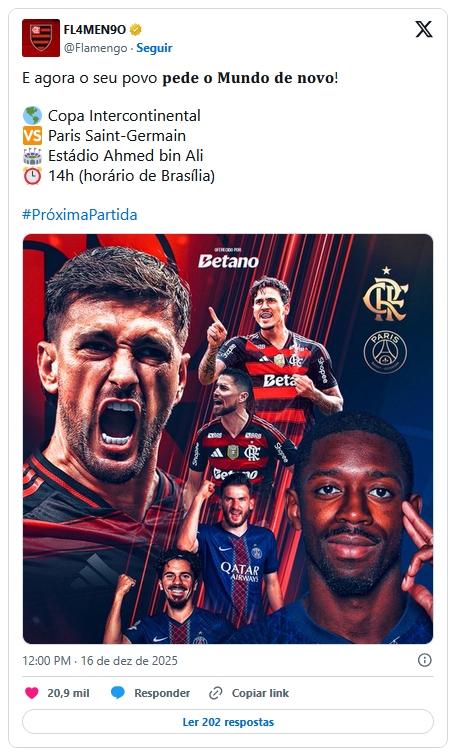Click the PSG crest in the poster
457x752 pixels.
click(385, 352)
